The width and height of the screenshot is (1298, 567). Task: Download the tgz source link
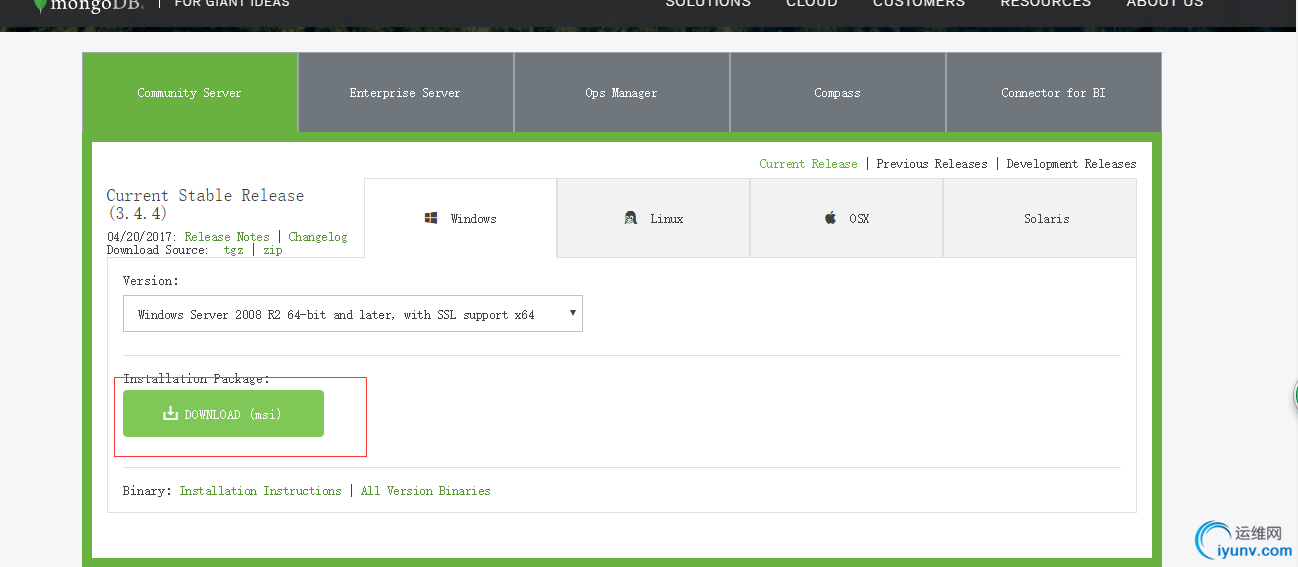[234, 250]
